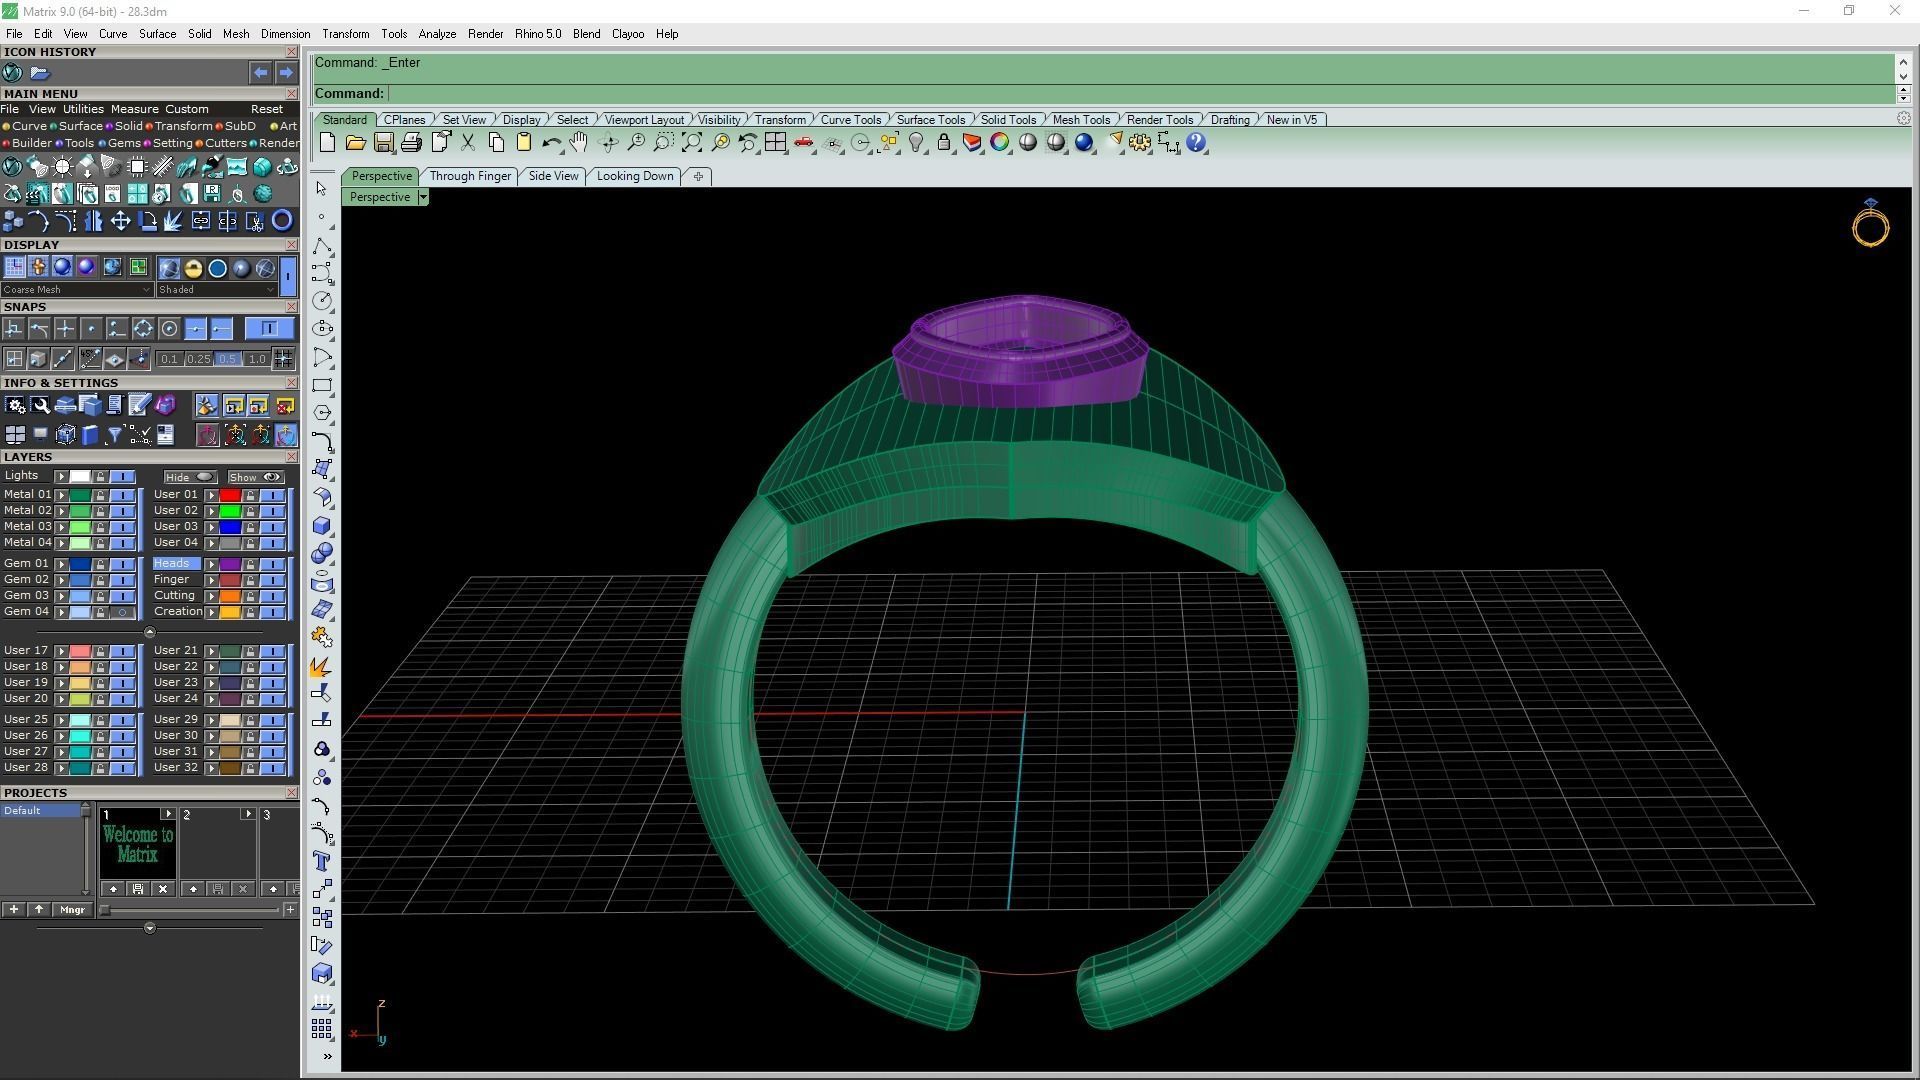Click Hide button in Layers panel

[x=190, y=477]
